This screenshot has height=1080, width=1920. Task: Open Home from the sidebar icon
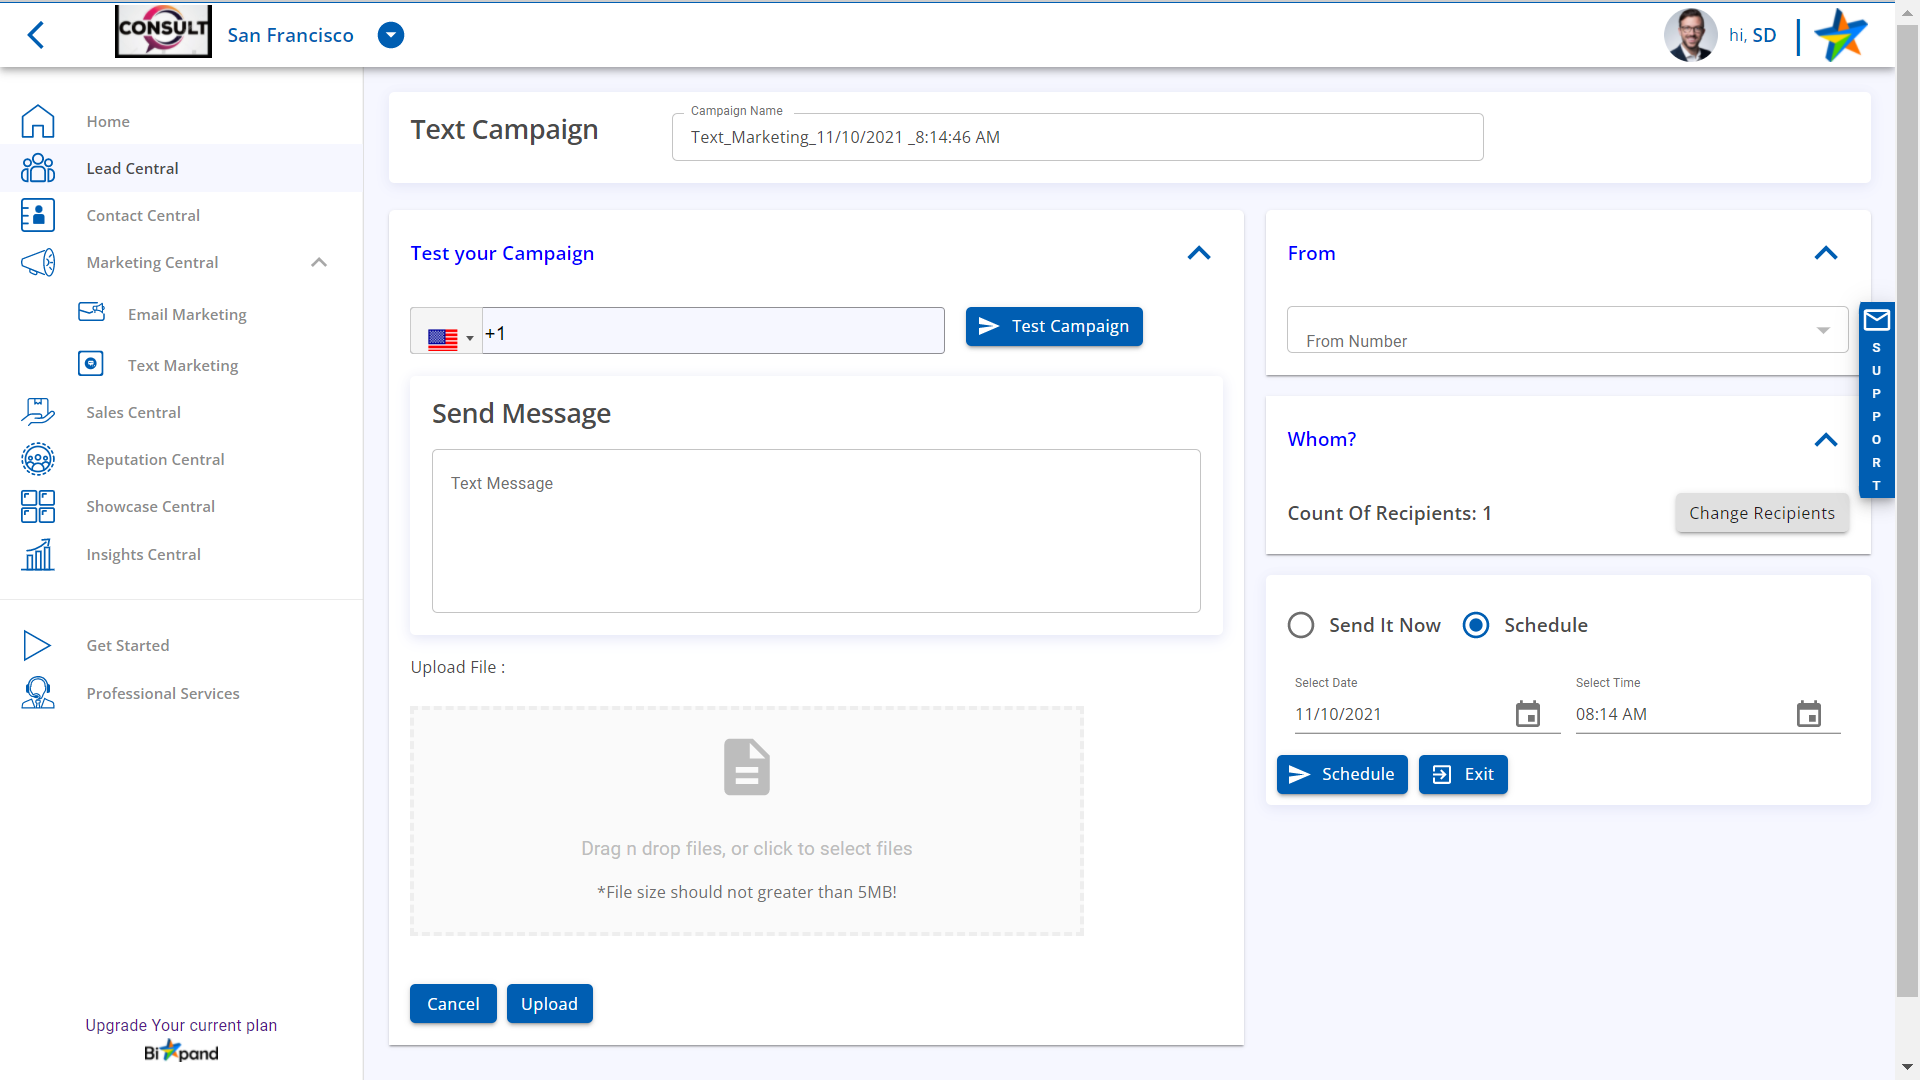37,121
